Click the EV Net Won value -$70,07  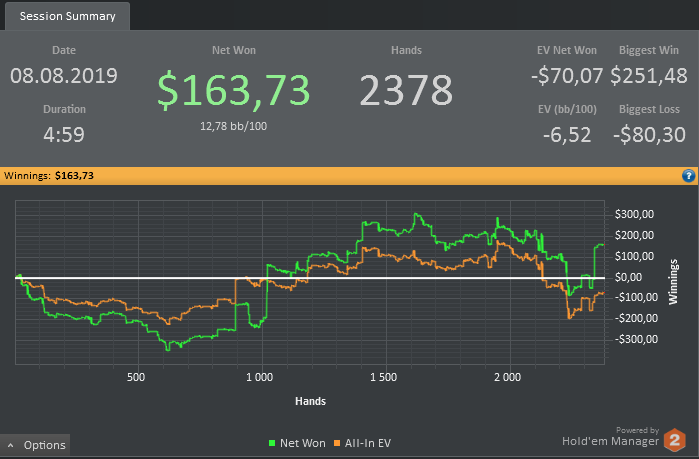click(567, 76)
